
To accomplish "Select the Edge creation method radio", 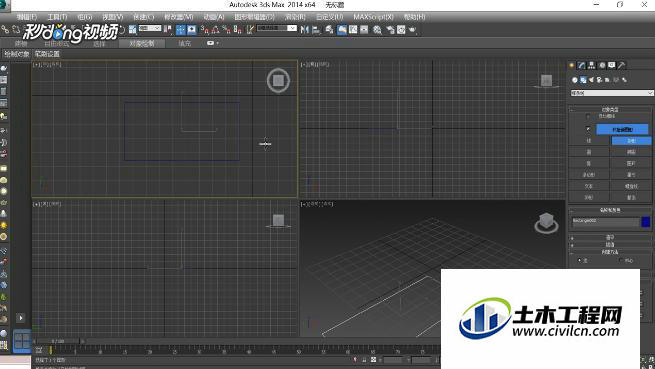I will (579, 260).
